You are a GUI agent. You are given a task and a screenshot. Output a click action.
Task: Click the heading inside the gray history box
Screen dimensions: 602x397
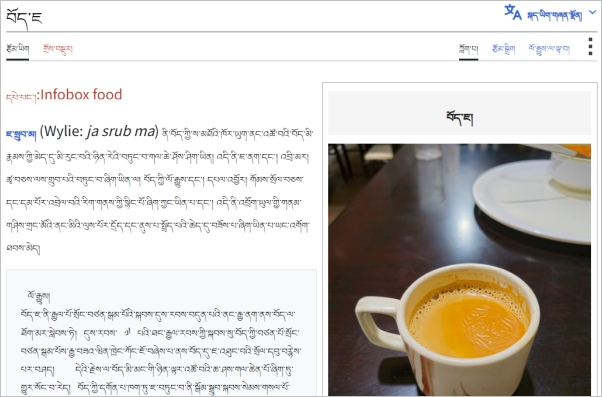(x=38, y=296)
